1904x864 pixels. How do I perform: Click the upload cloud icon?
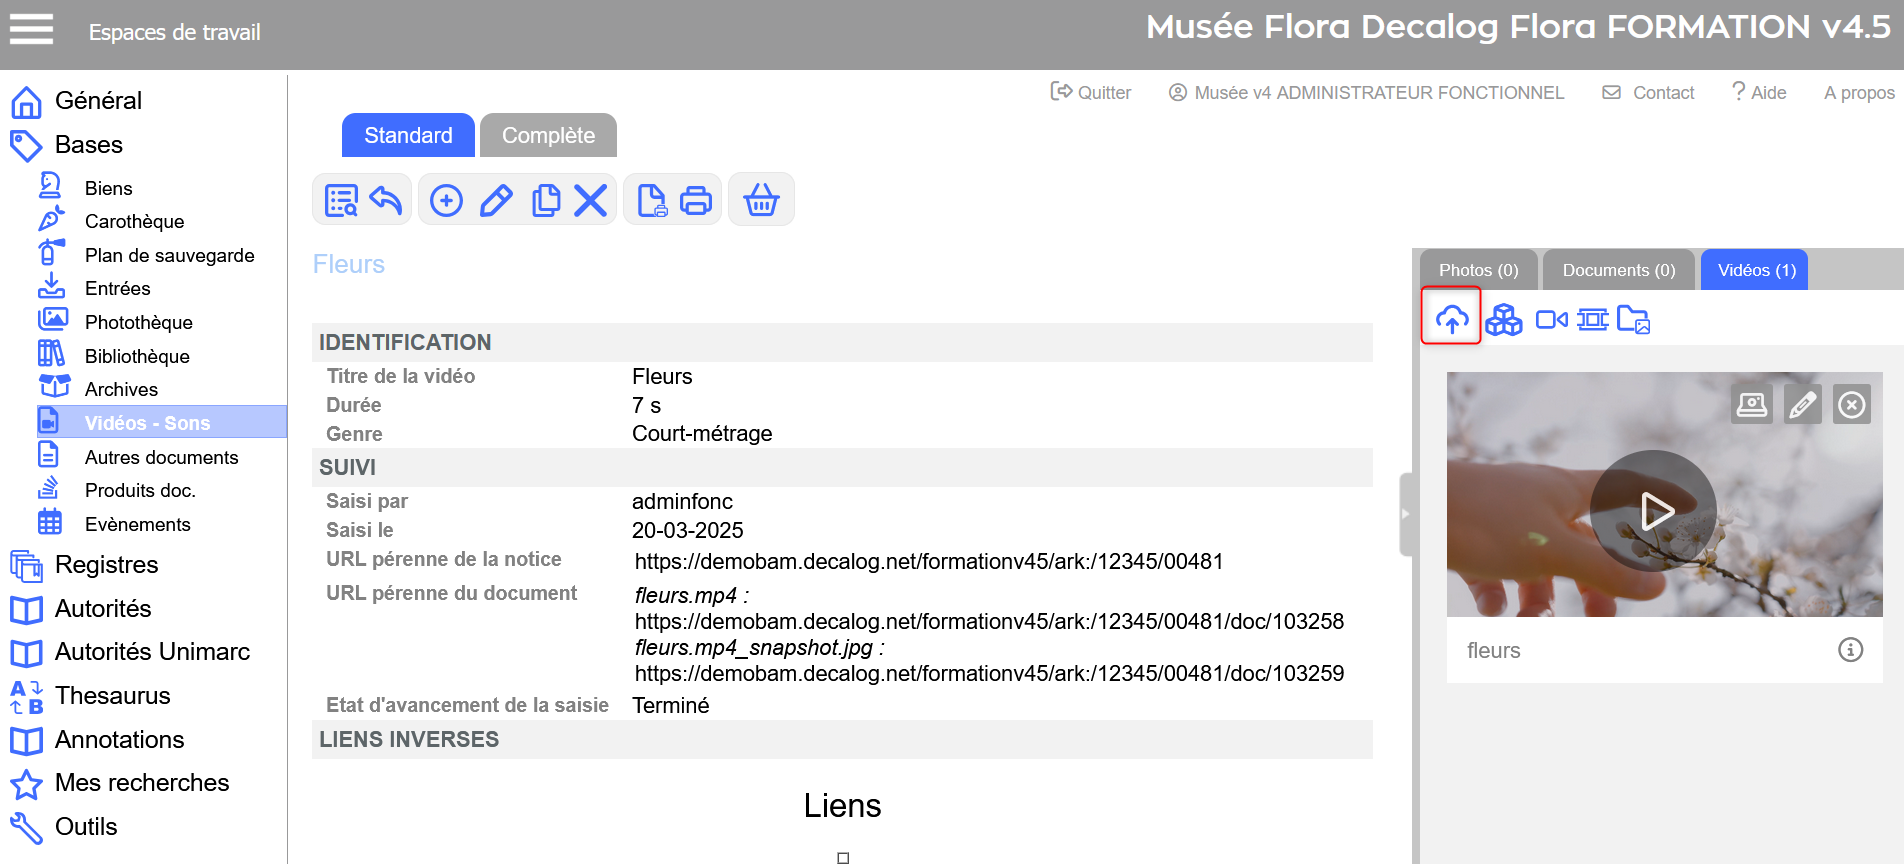point(1451,319)
